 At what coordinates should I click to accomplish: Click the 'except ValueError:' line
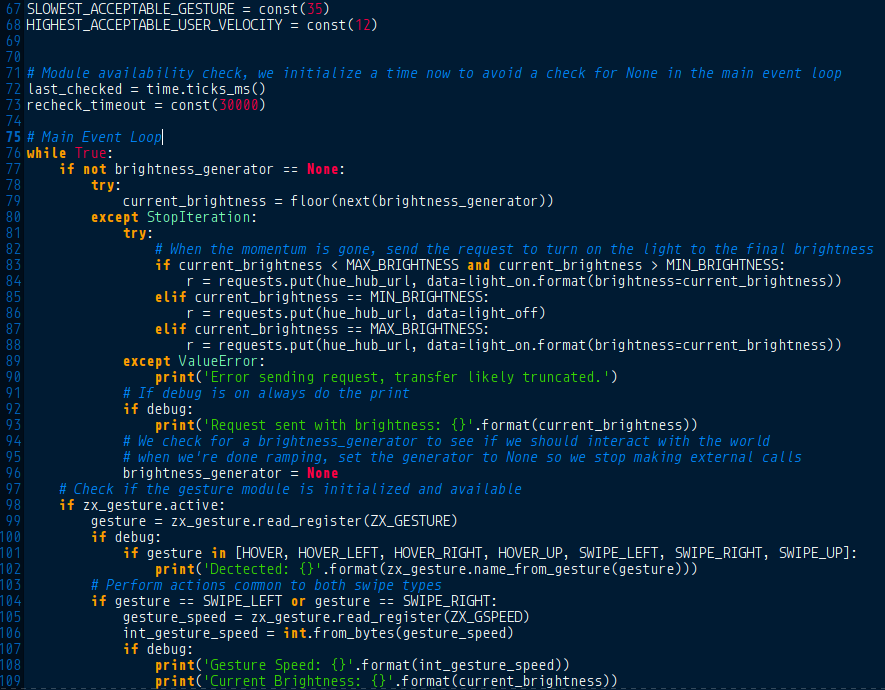point(194,361)
